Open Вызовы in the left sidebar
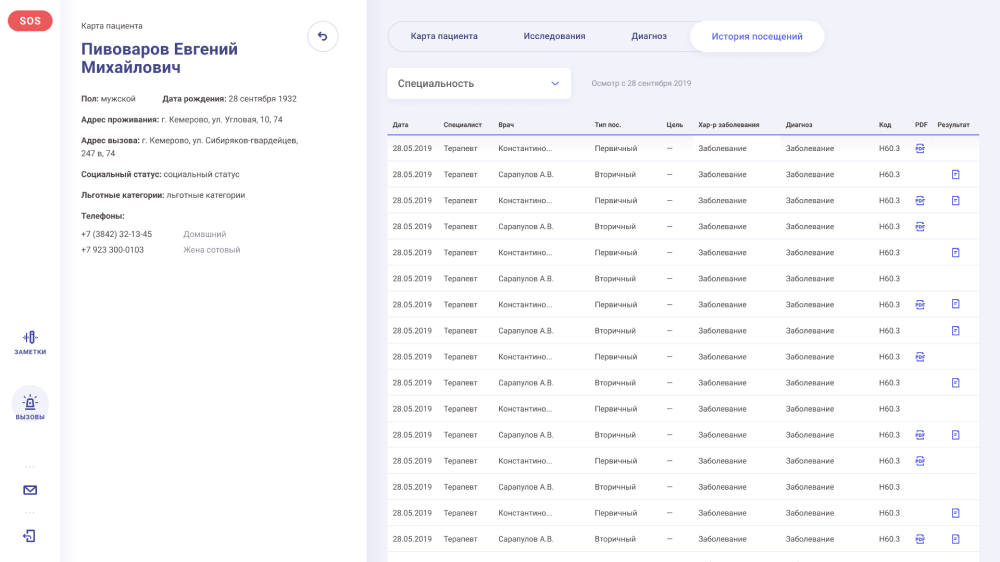 30,406
